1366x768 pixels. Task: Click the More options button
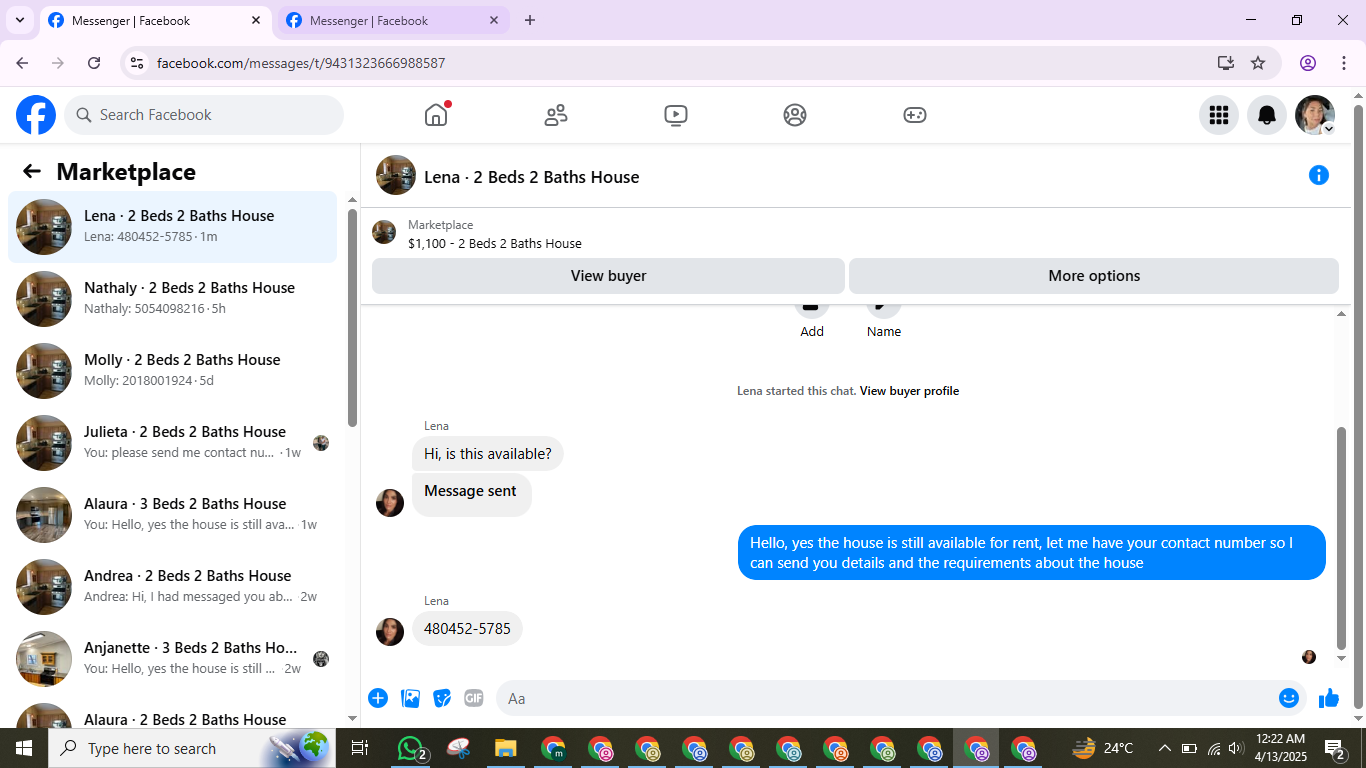point(1094,276)
